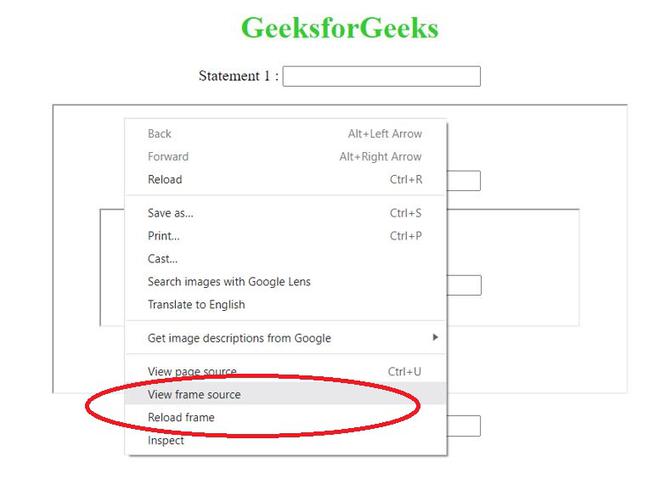Click the Cast... menu entry

coord(163,259)
